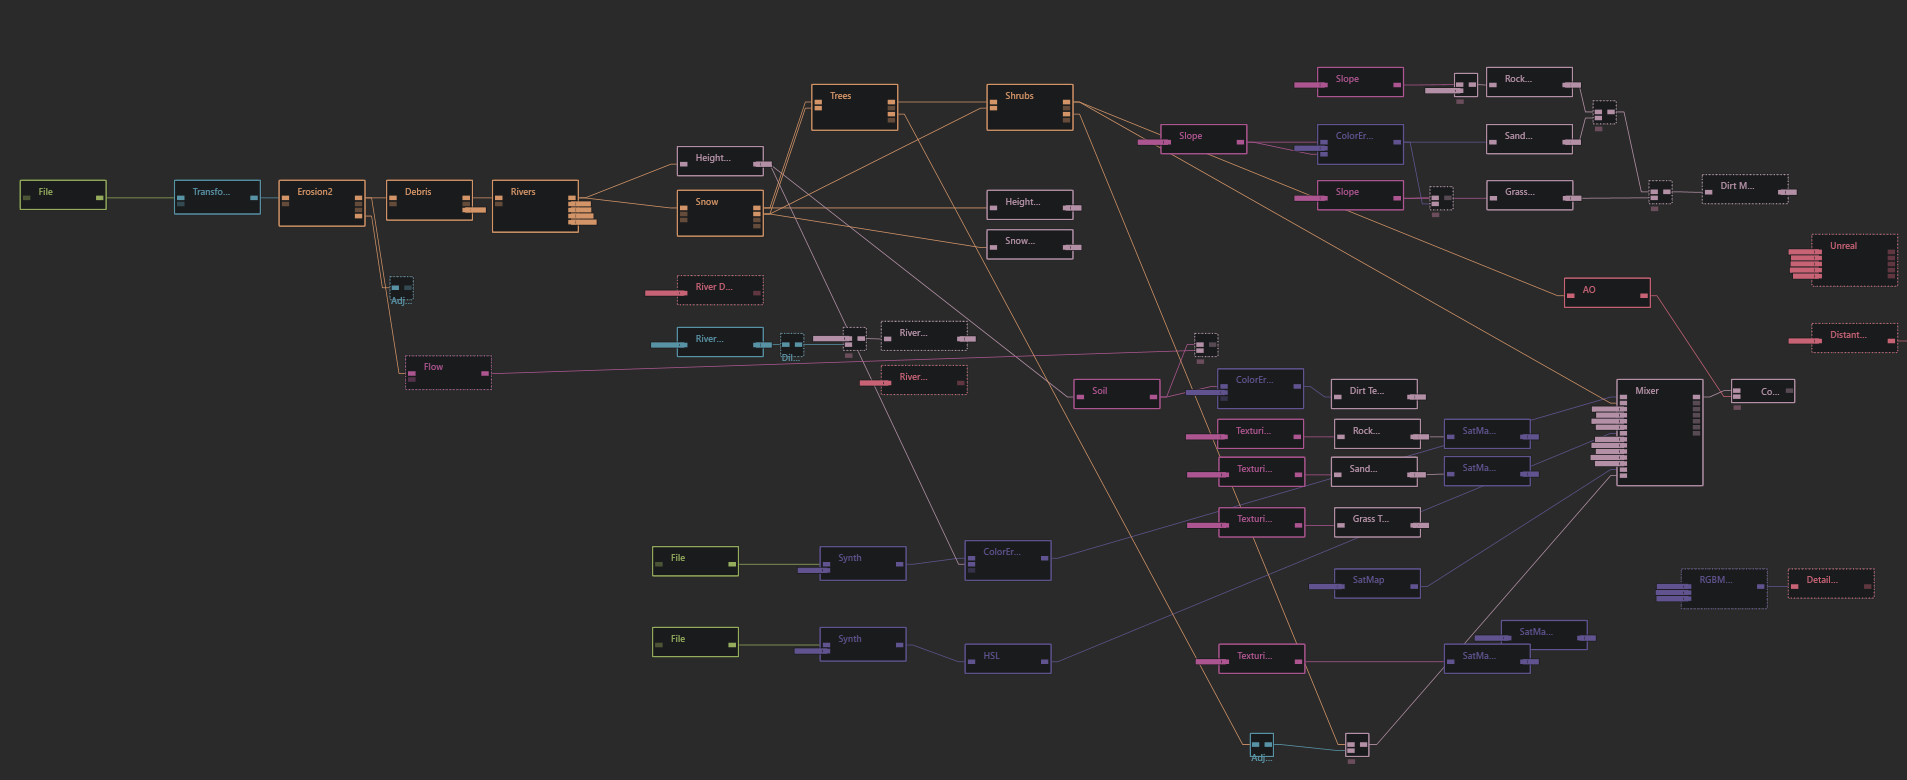Click the Shrubs node
1907x780 pixels.
coord(1029,107)
